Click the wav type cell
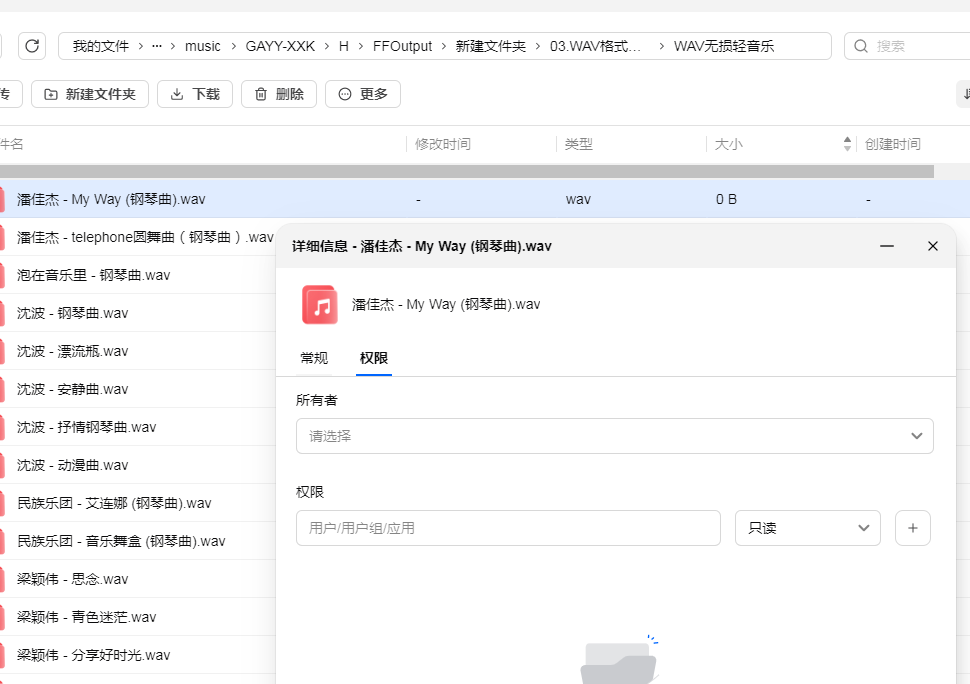 point(578,199)
